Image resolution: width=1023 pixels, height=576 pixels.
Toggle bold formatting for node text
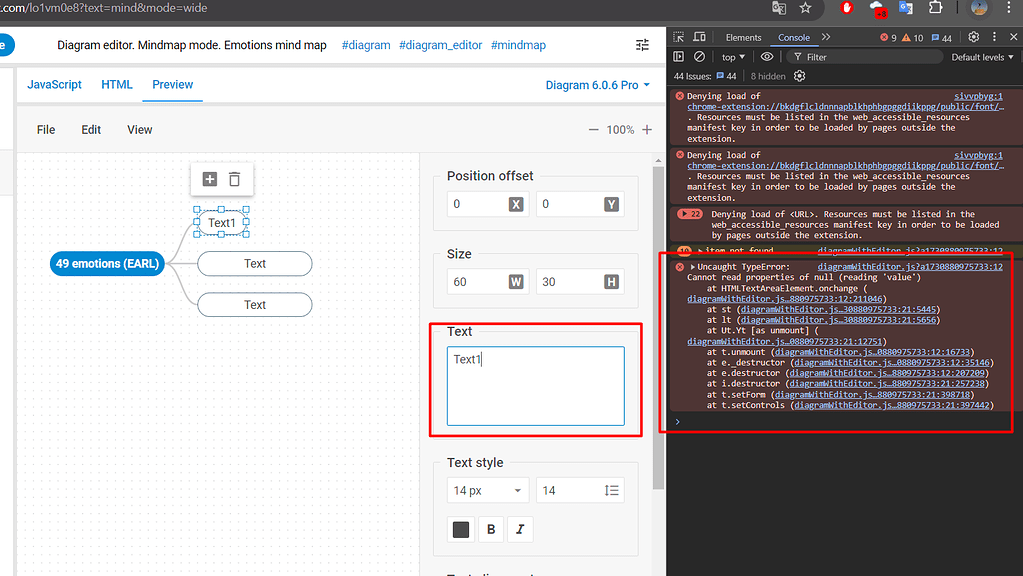click(x=490, y=529)
